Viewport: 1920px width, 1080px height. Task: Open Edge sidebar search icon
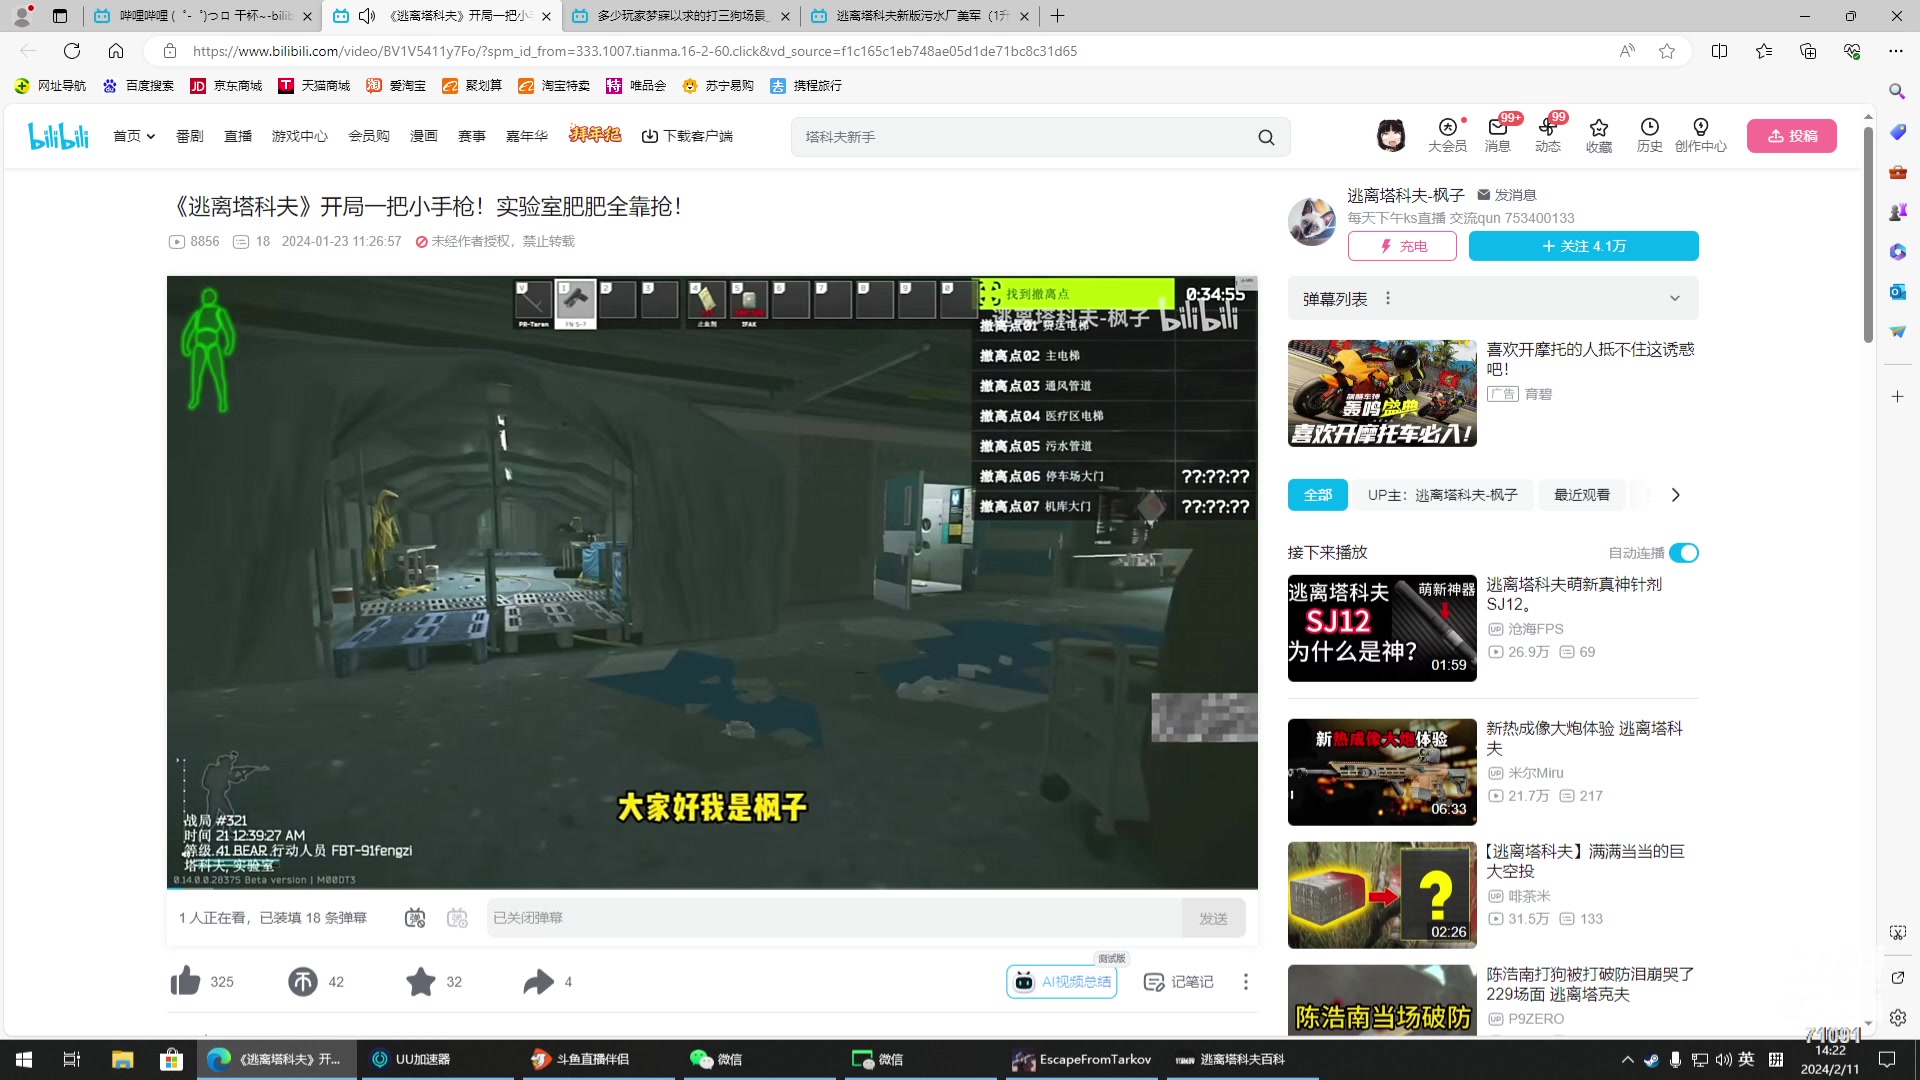1897,91
